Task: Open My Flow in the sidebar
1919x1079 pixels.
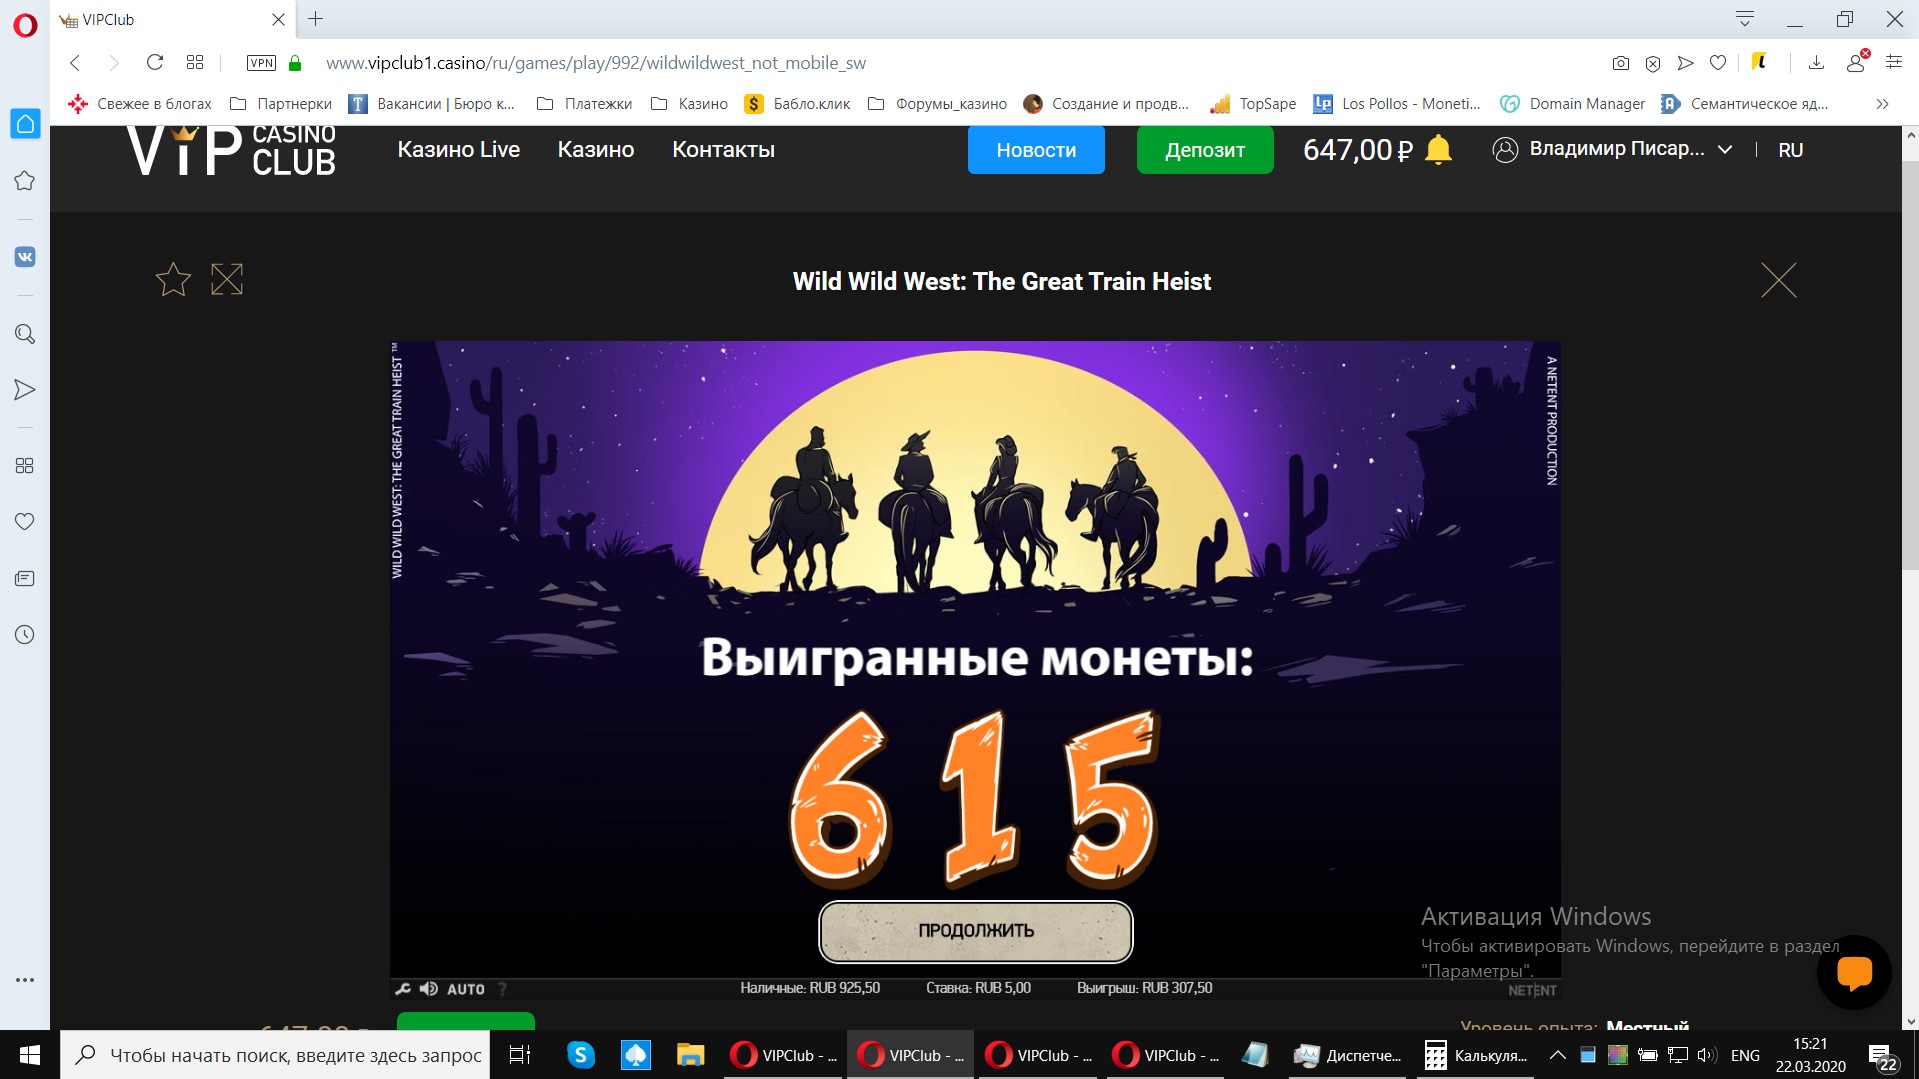Action: click(x=25, y=390)
